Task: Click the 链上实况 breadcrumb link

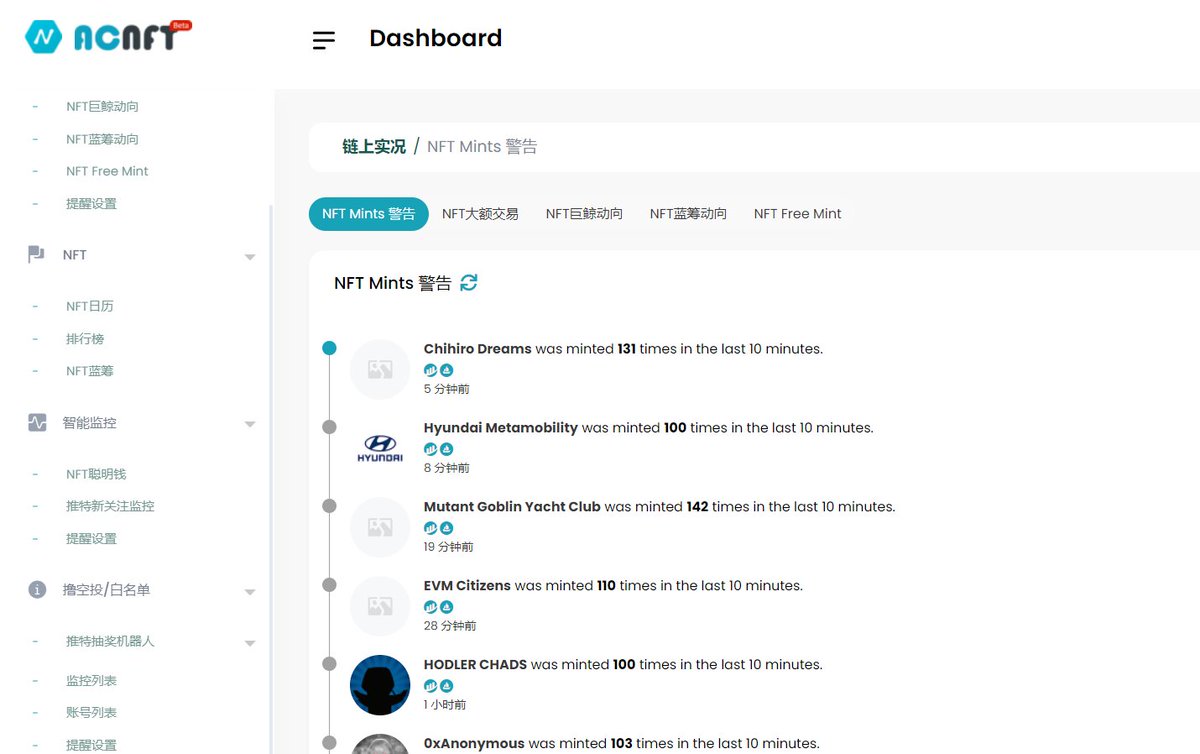Action: point(374,147)
